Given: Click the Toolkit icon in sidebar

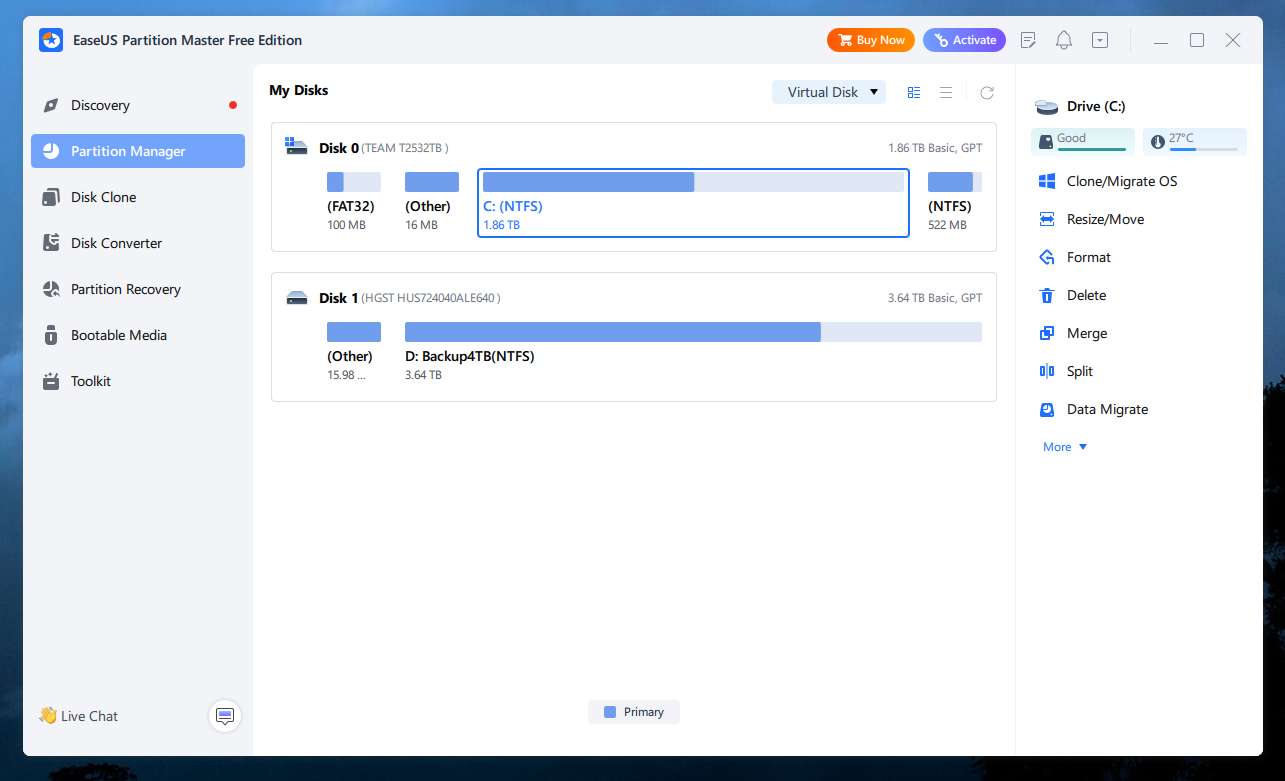Looking at the screenshot, I should (x=51, y=381).
